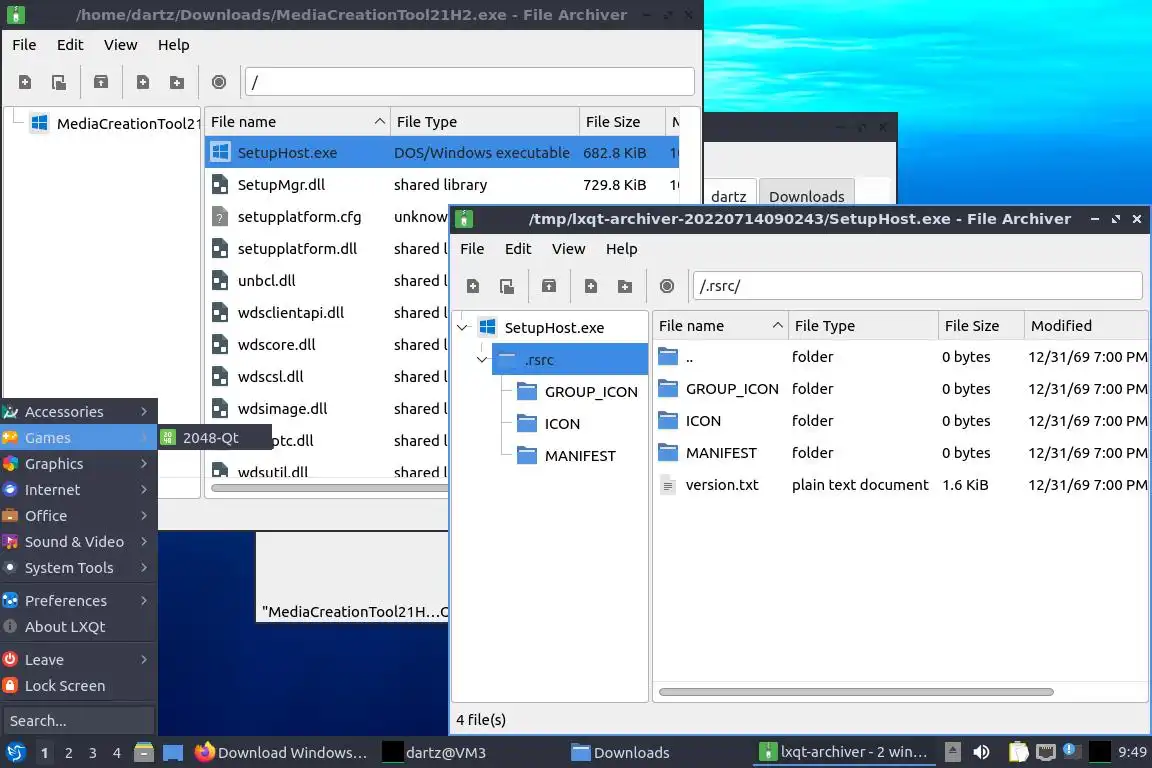Open Edit menu in MediaCreationTool window
Viewport: 1152px width, 768px height.
(70, 45)
